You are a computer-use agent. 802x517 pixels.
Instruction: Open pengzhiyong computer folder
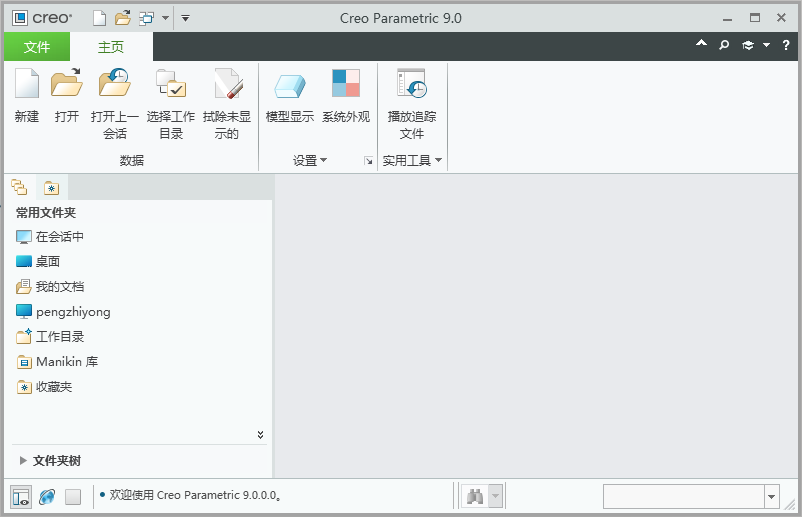click(x=63, y=311)
